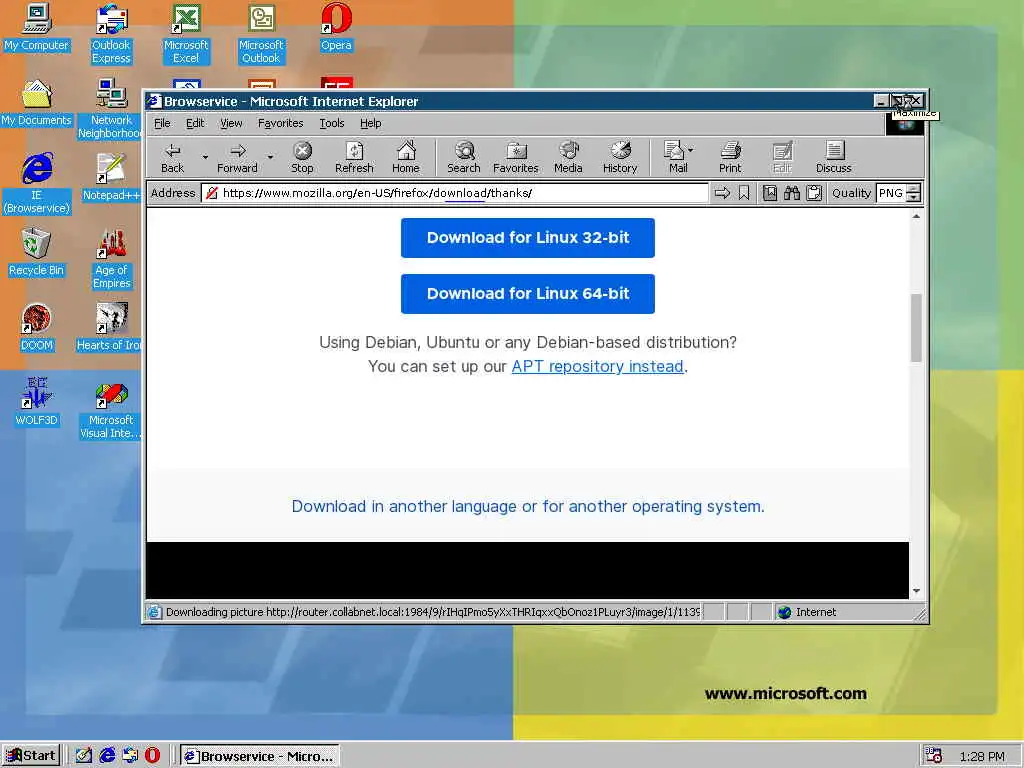Select the Age of Empires desktop icon
This screenshot has width=1024, height=768.
pos(111,259)
